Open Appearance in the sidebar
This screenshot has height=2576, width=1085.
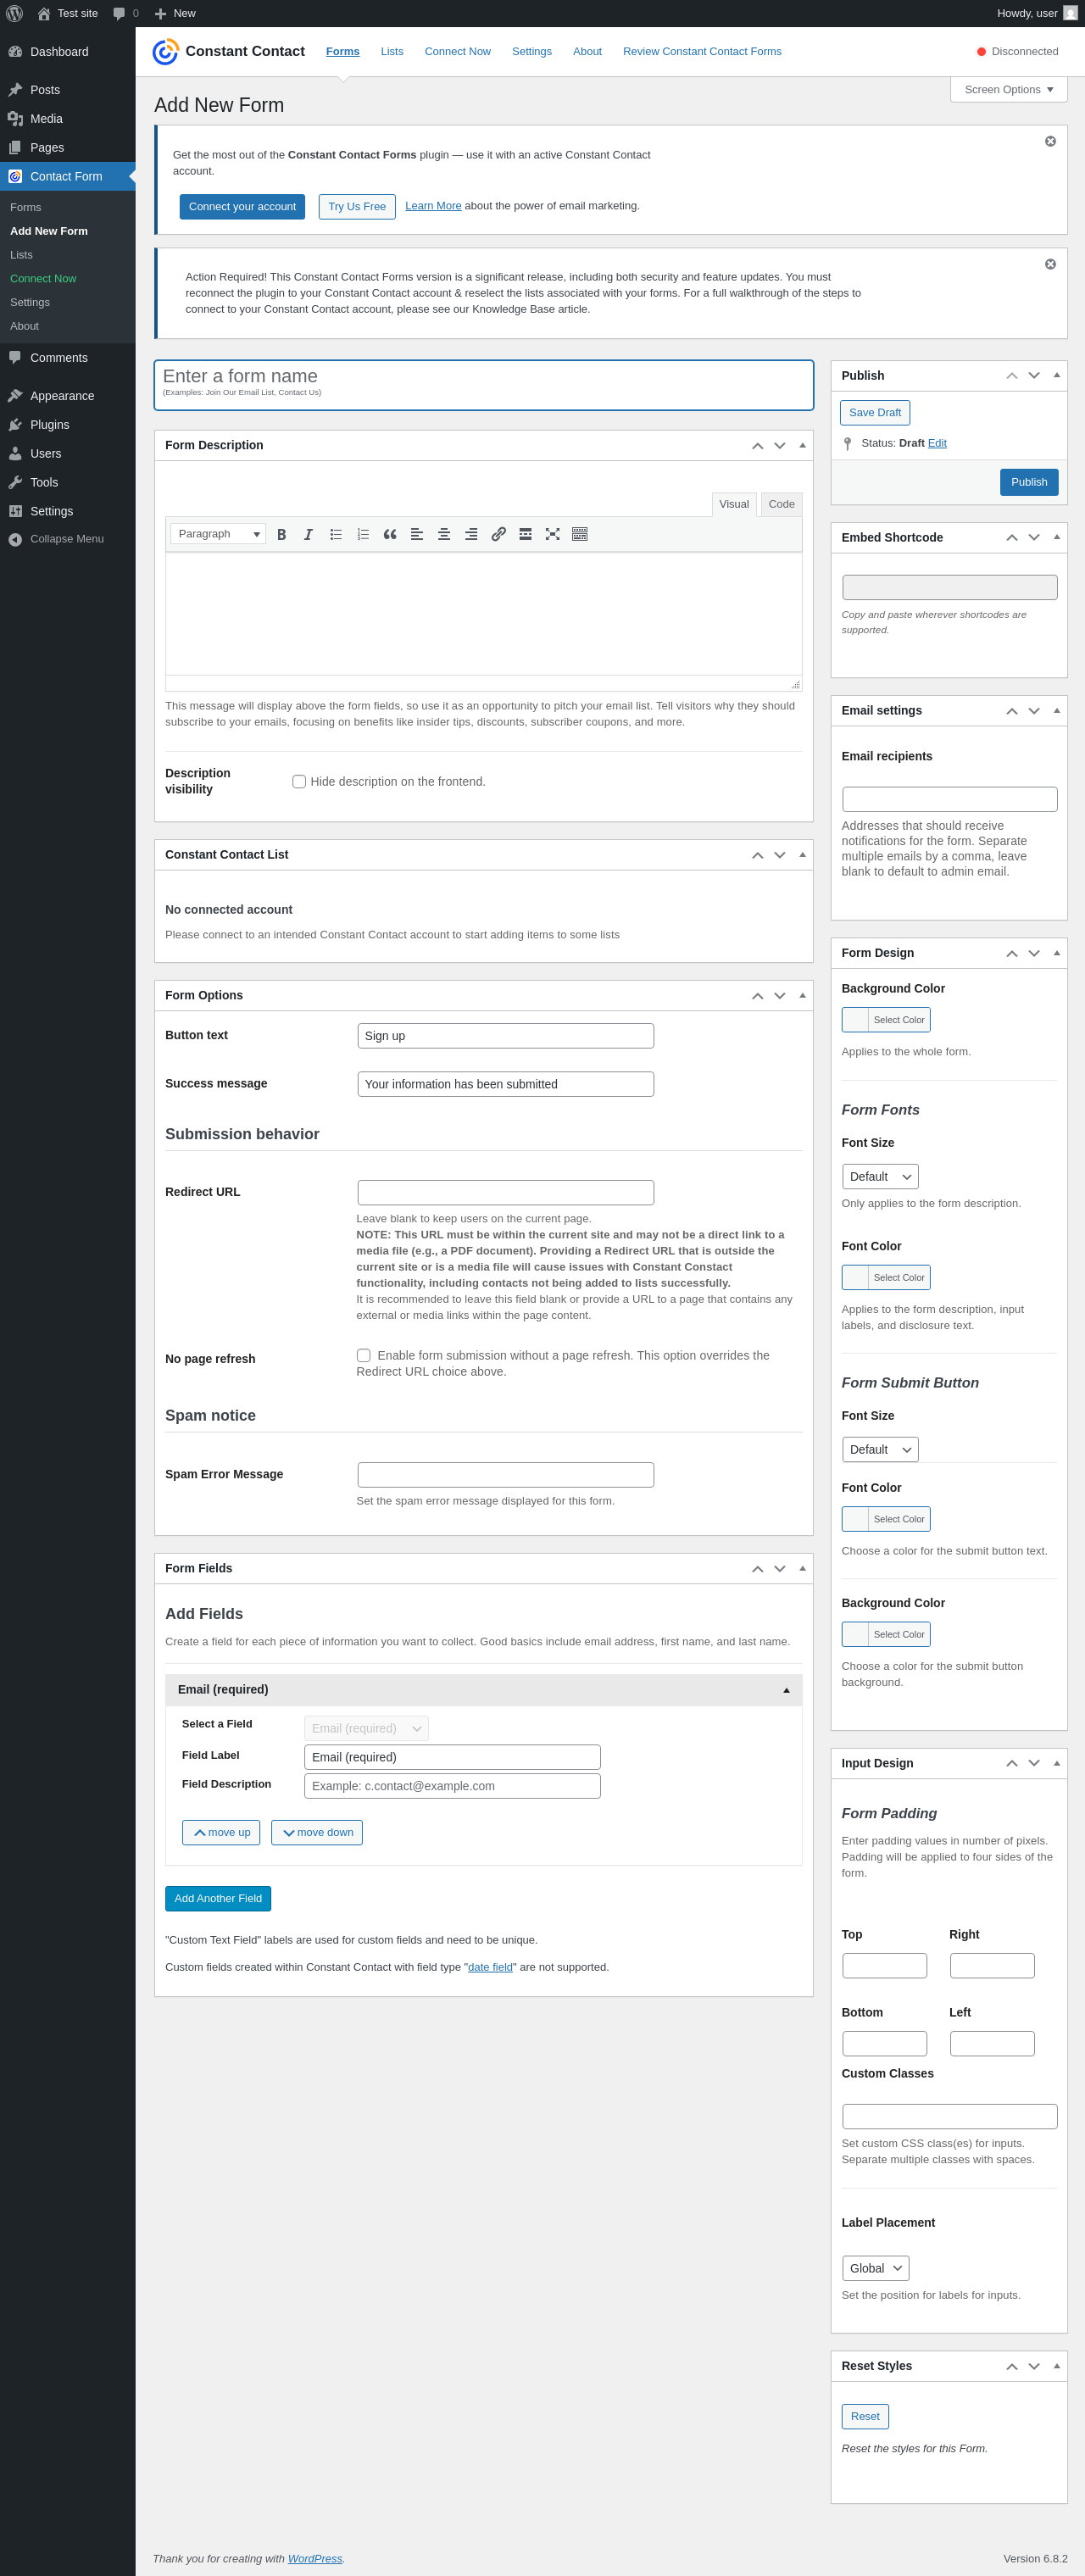(67, 396)
